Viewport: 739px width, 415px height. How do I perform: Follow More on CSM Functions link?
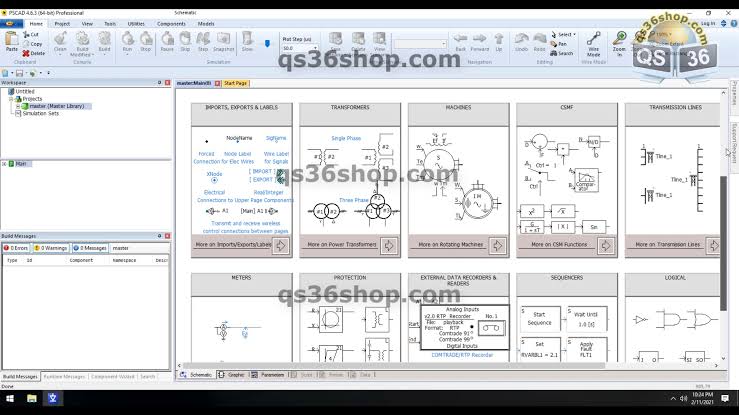pos(559,245)
